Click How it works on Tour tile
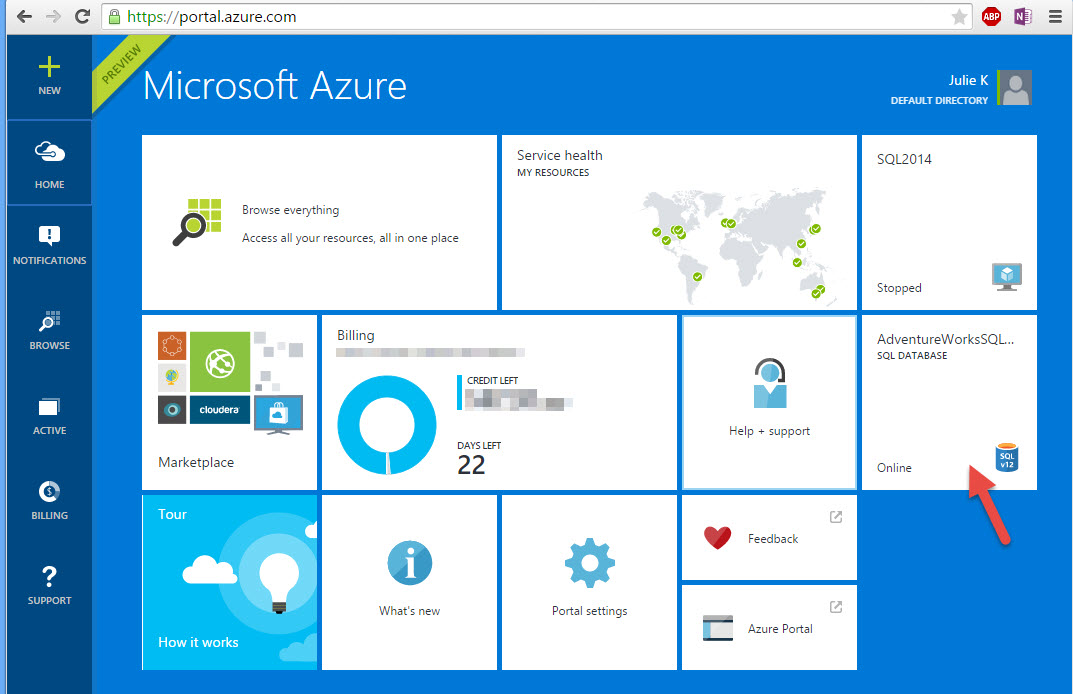The height and width of the screenshot is (694, 1073). [198, 642]
